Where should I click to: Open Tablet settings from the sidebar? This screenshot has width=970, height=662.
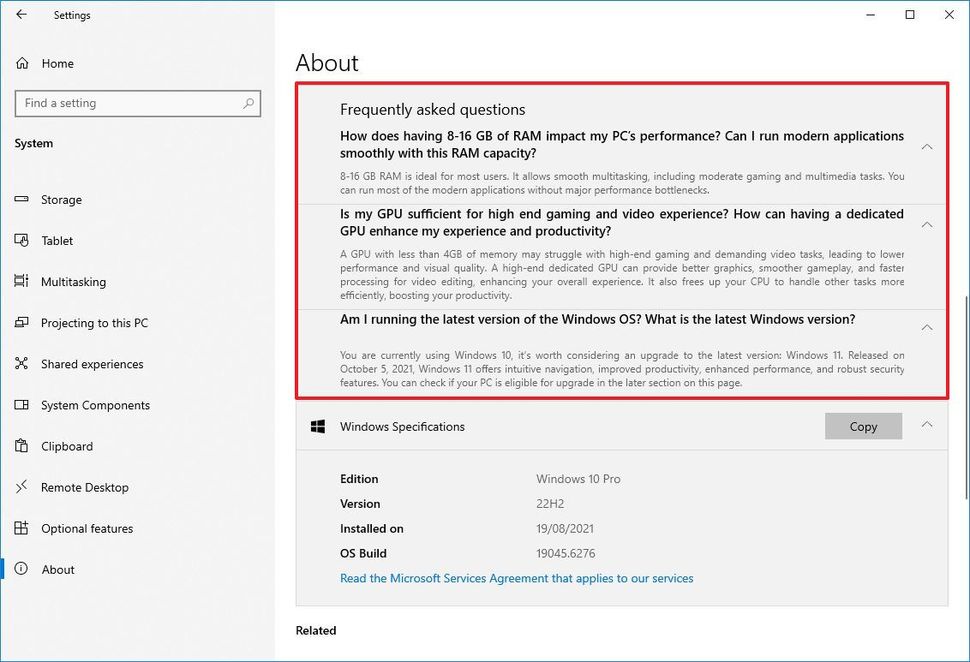[58, 240]
